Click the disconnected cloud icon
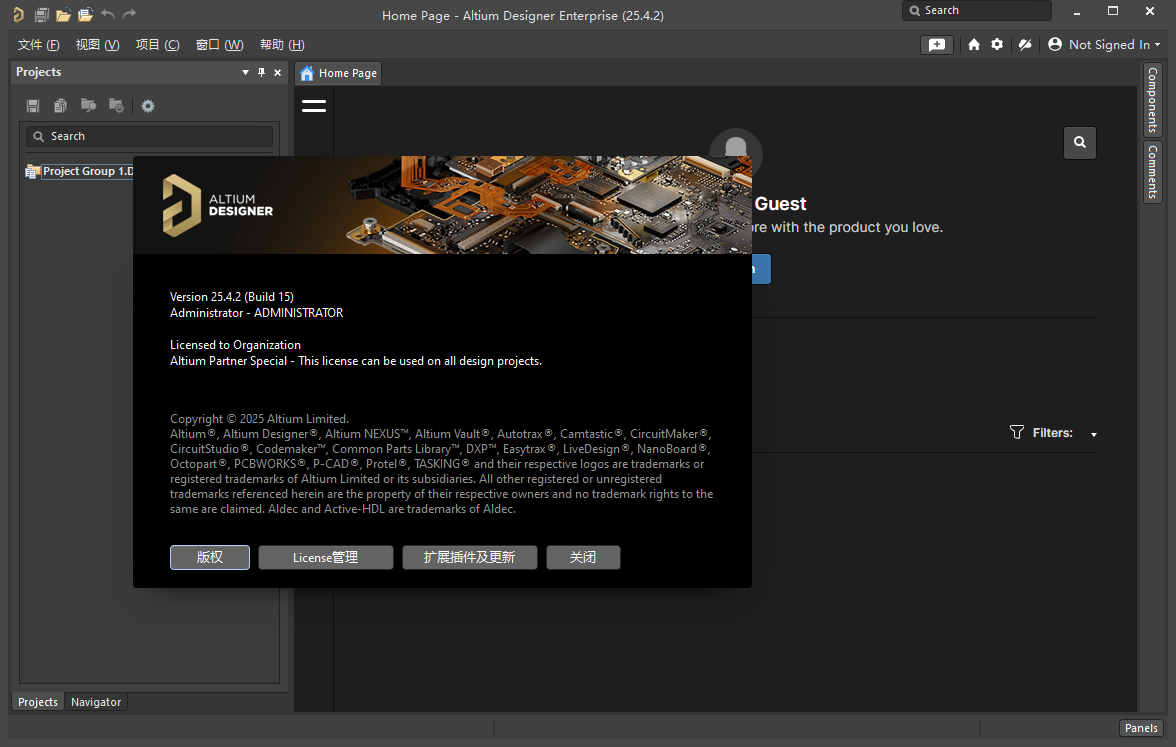The width and height of the screenshot is (1176, 747). pyautogui.click(x=1024, y=44)
